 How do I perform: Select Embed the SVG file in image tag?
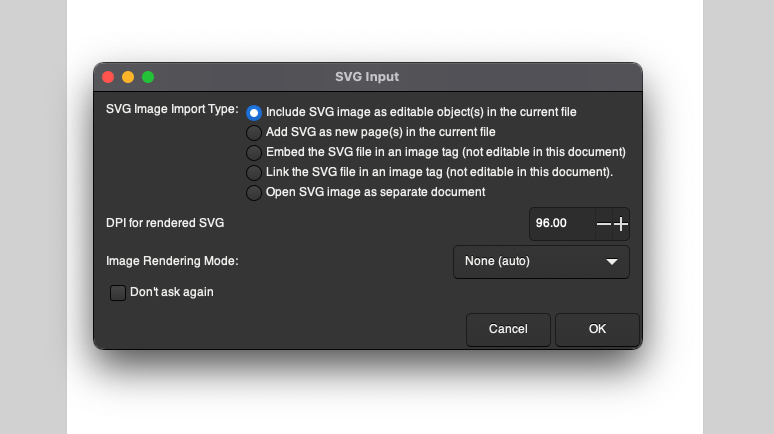254,153
